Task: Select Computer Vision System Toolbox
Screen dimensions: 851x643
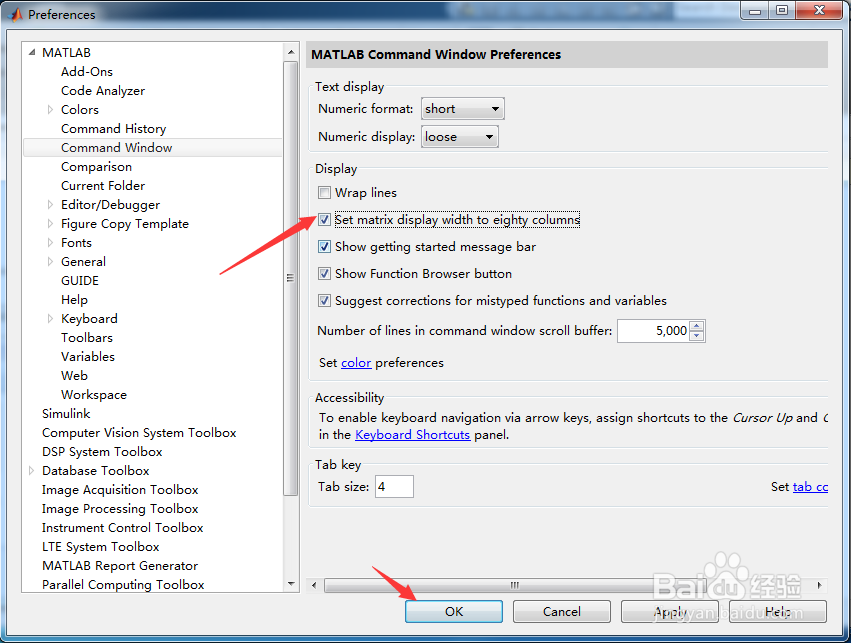Action: pyautogui.click(x=139, y=432)
